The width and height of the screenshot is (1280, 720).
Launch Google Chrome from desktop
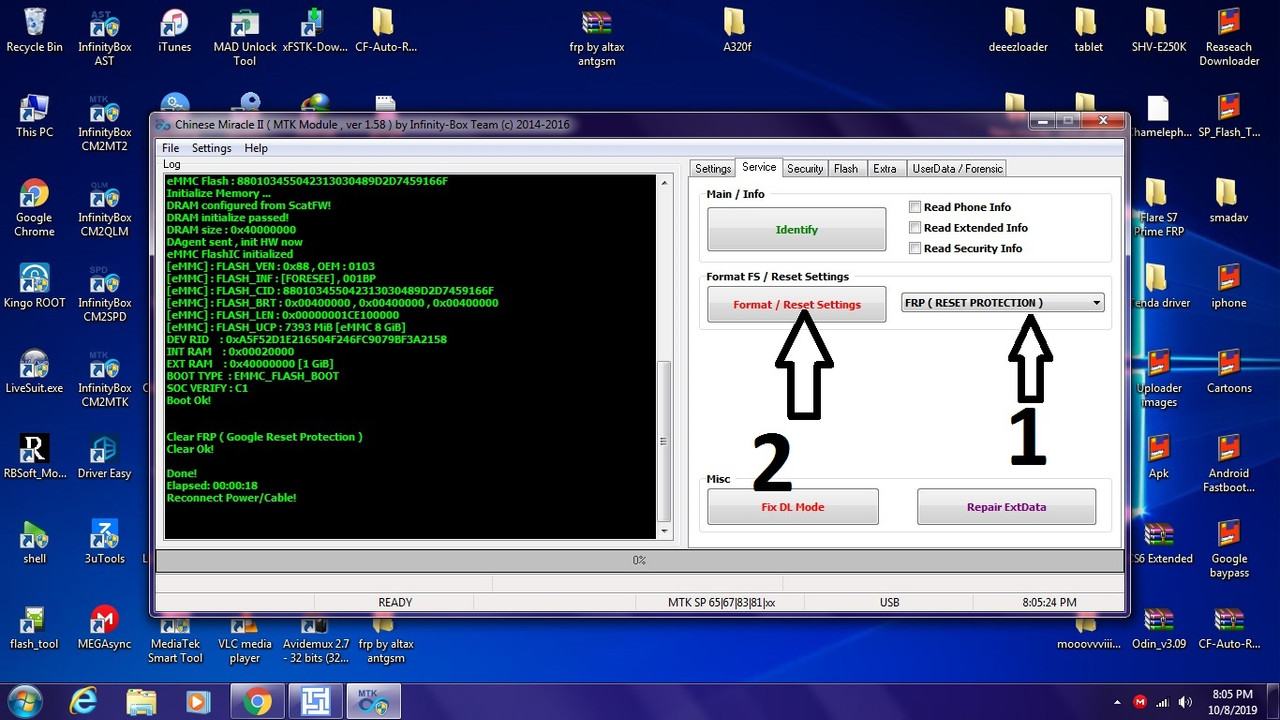coord(34,208)
